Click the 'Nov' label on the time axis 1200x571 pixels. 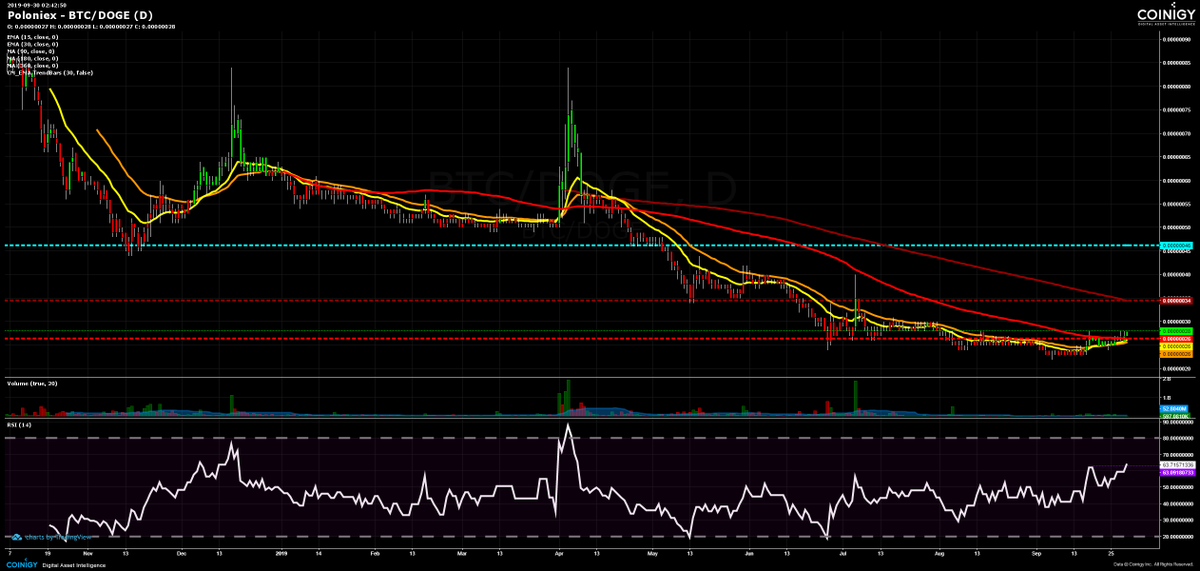click(88, 553)
